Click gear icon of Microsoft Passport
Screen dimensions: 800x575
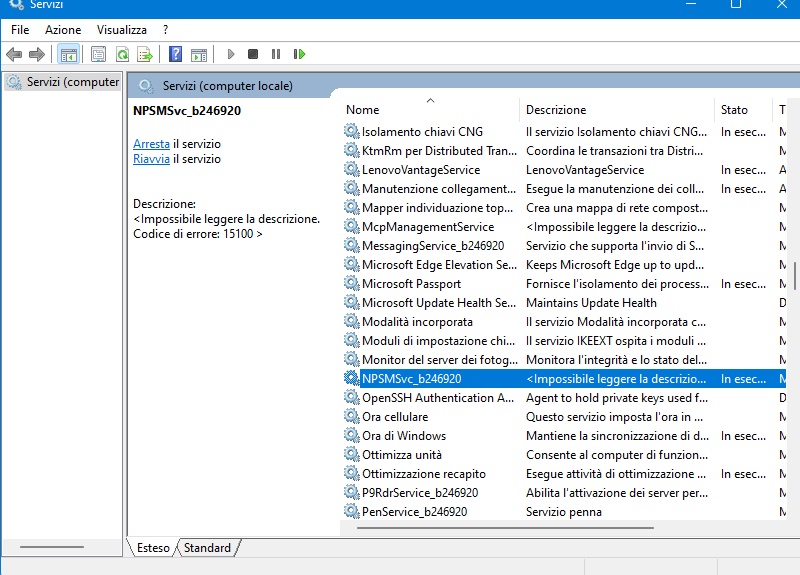point(352,283)
